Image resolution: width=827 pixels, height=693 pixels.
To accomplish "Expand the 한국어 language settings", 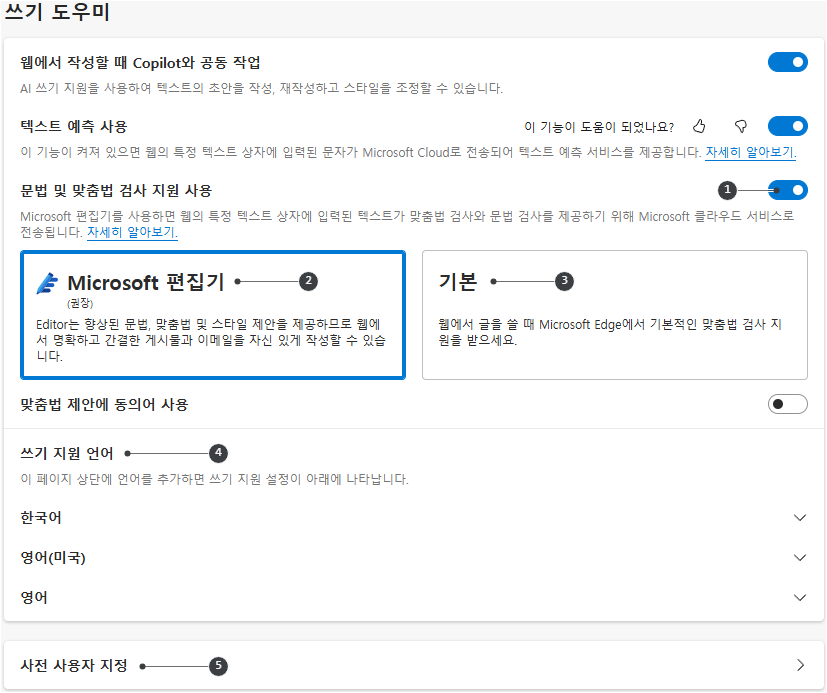I will (800, 518).
